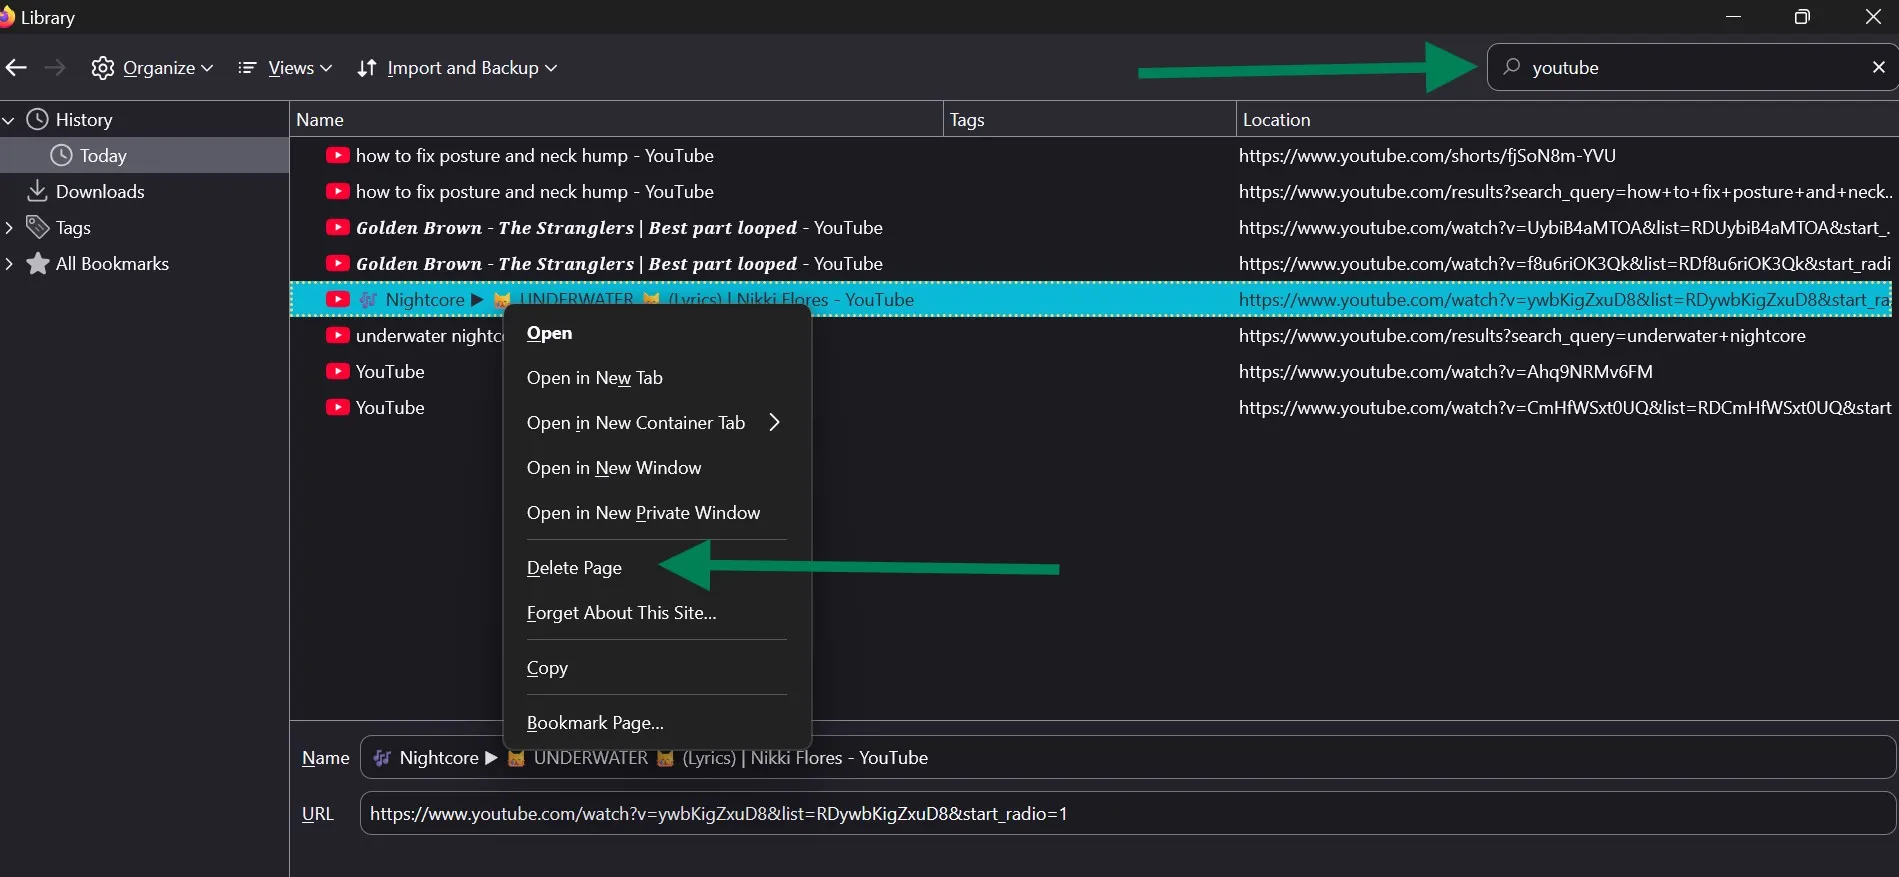Choose Open in New Private Window
1899x877 pixels.
click(656, 512)
